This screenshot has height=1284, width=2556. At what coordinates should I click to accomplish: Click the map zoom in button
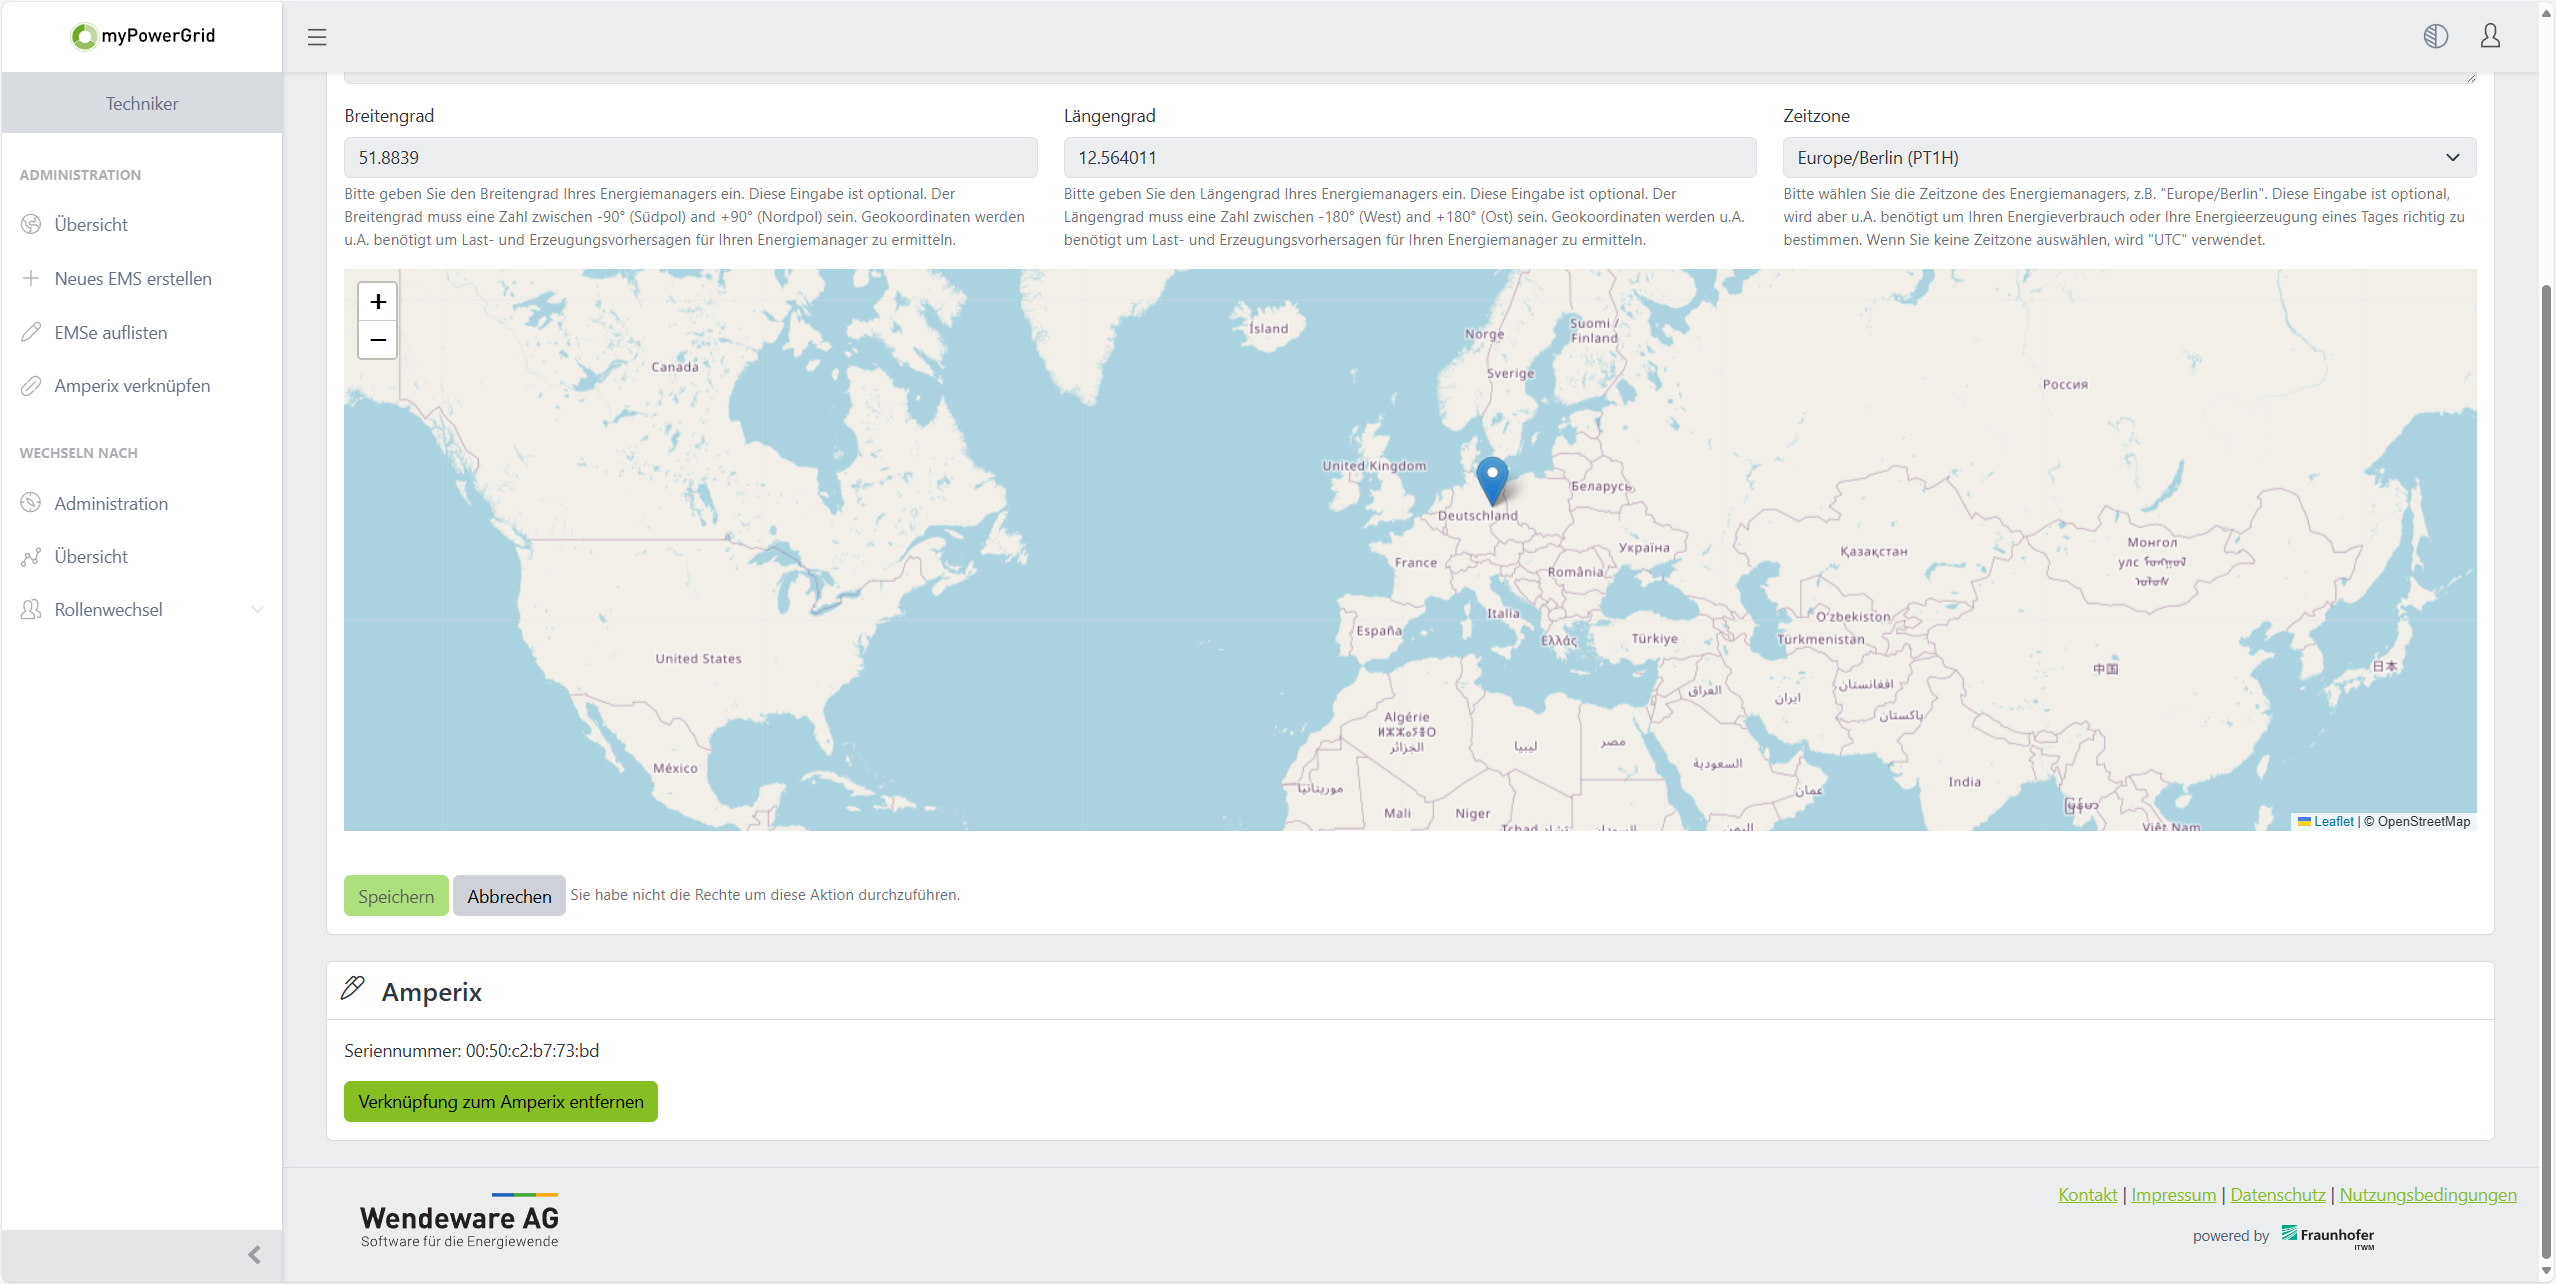[378, 301]
